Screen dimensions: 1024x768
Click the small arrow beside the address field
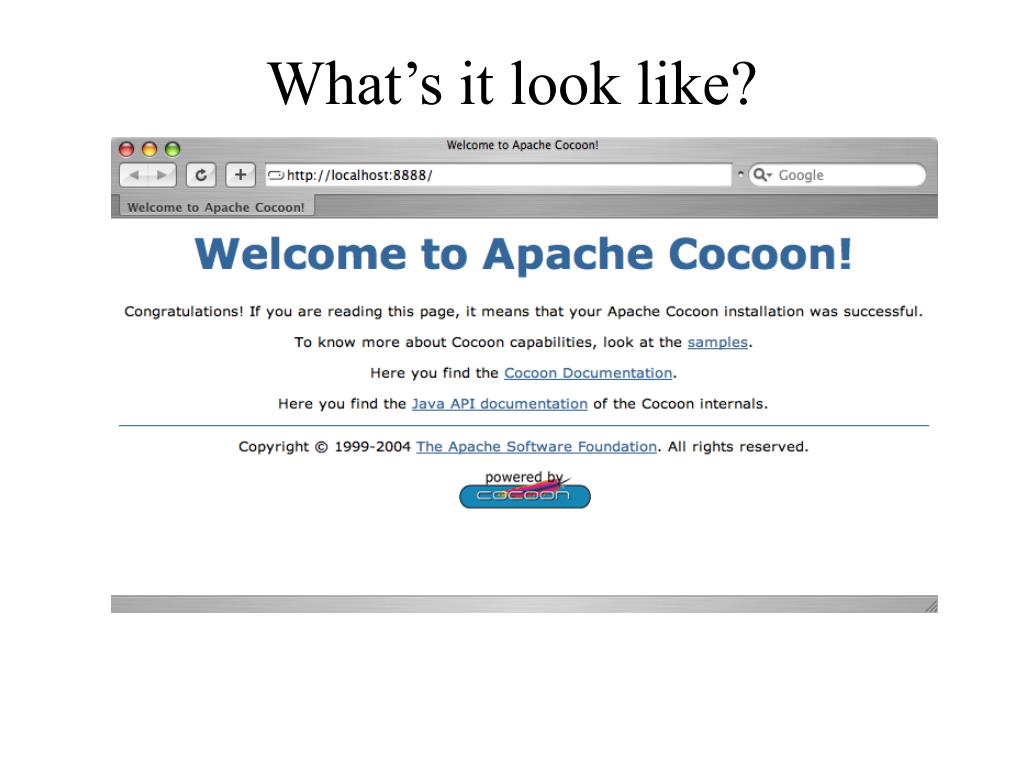pos(741,174)
